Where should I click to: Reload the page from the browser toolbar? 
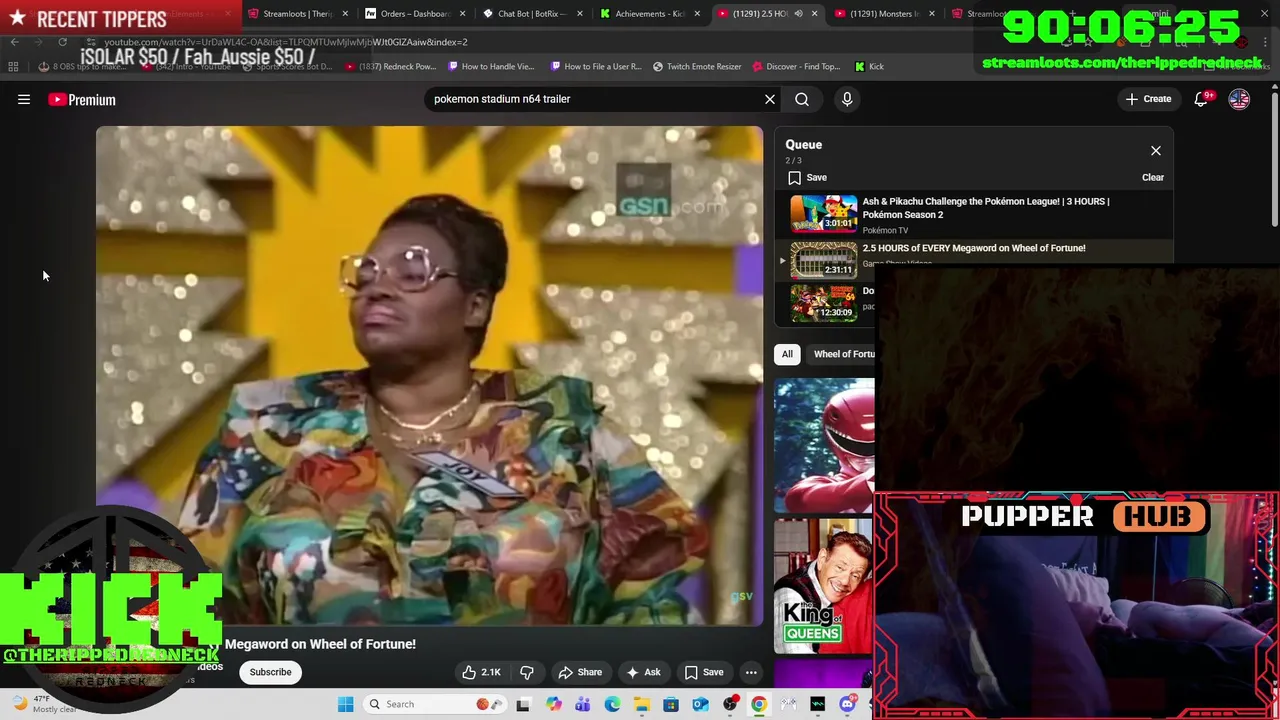(62, 42)
